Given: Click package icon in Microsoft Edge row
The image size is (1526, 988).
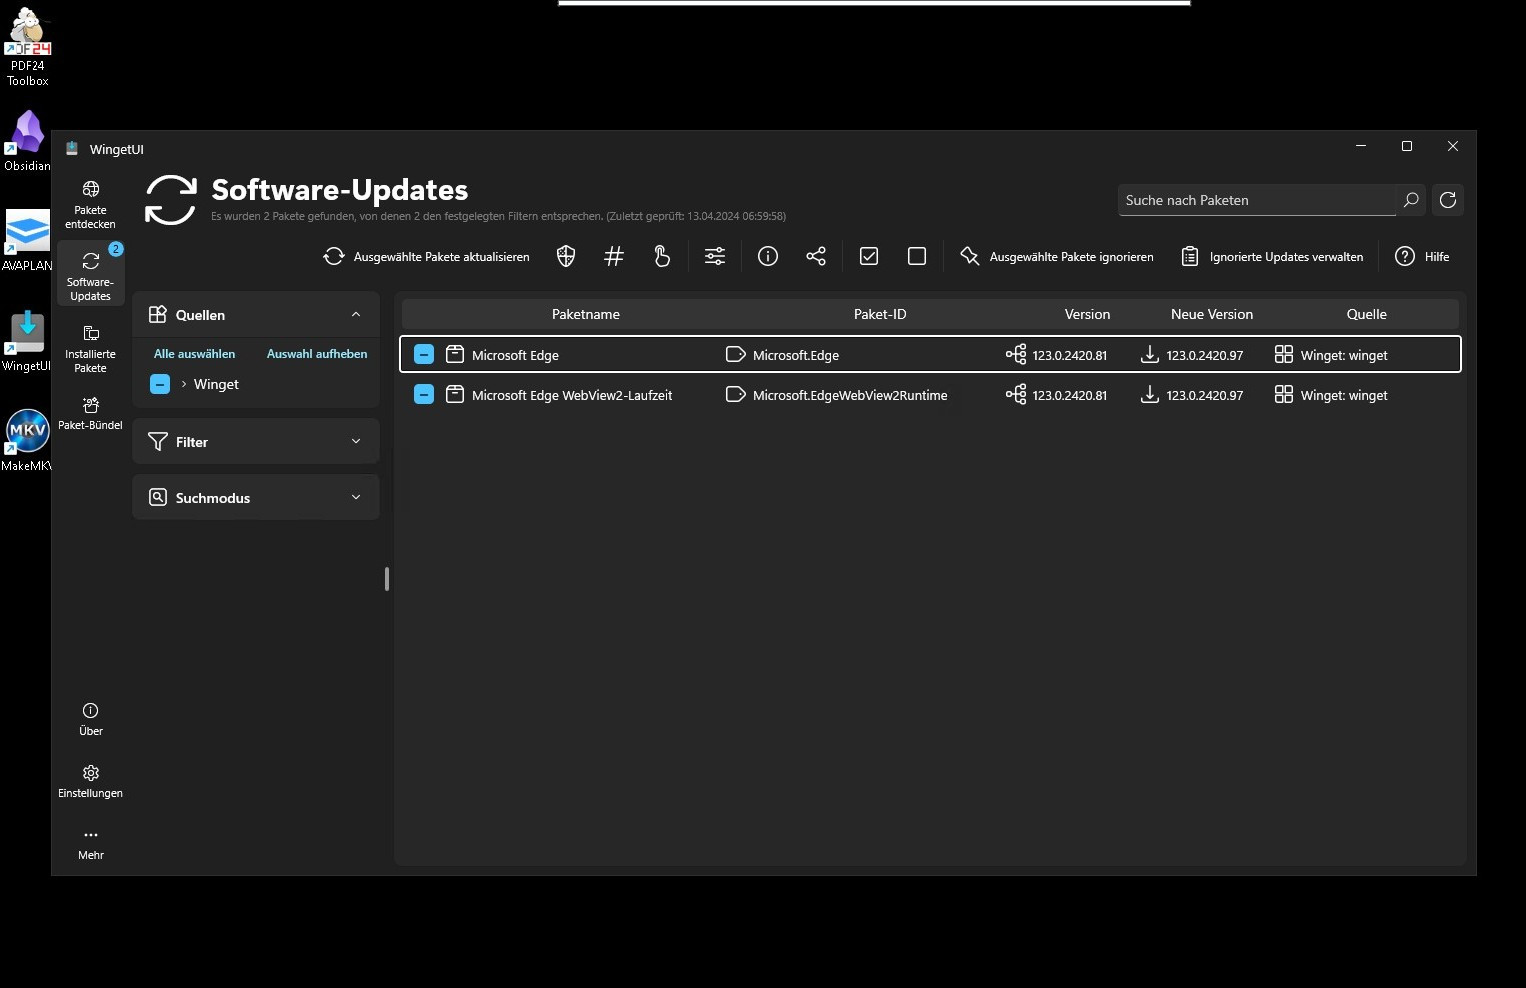Looking at the screenshot, I should point(455,354).
